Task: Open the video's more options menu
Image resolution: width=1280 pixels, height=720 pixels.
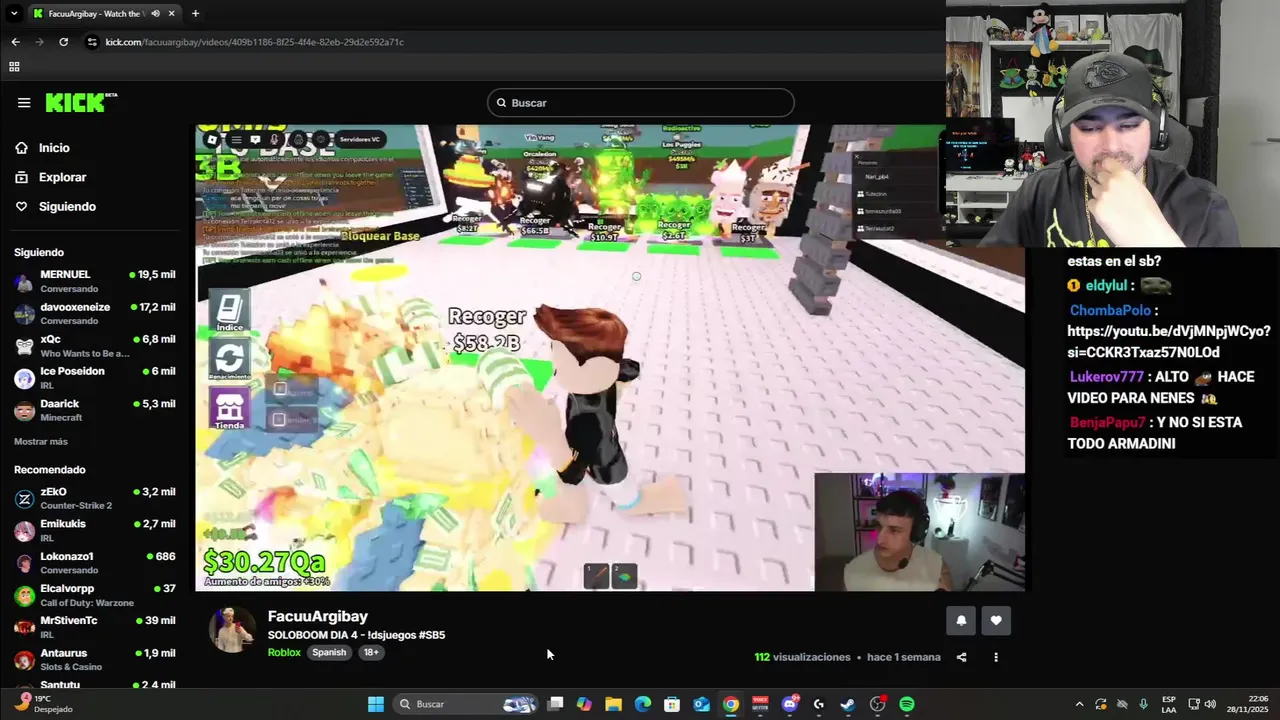Action: (x=996, y=657)
